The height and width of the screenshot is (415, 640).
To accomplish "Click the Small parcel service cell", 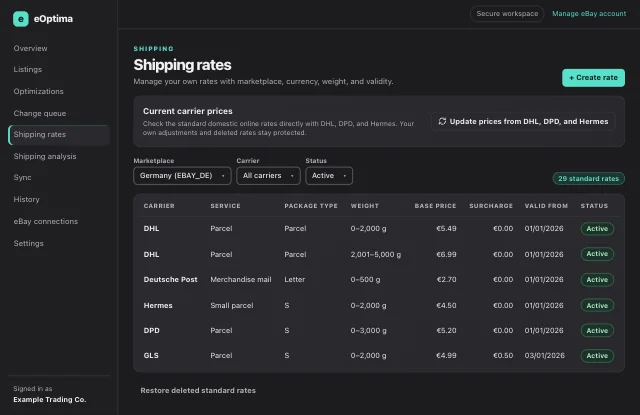I will (232, 306).
